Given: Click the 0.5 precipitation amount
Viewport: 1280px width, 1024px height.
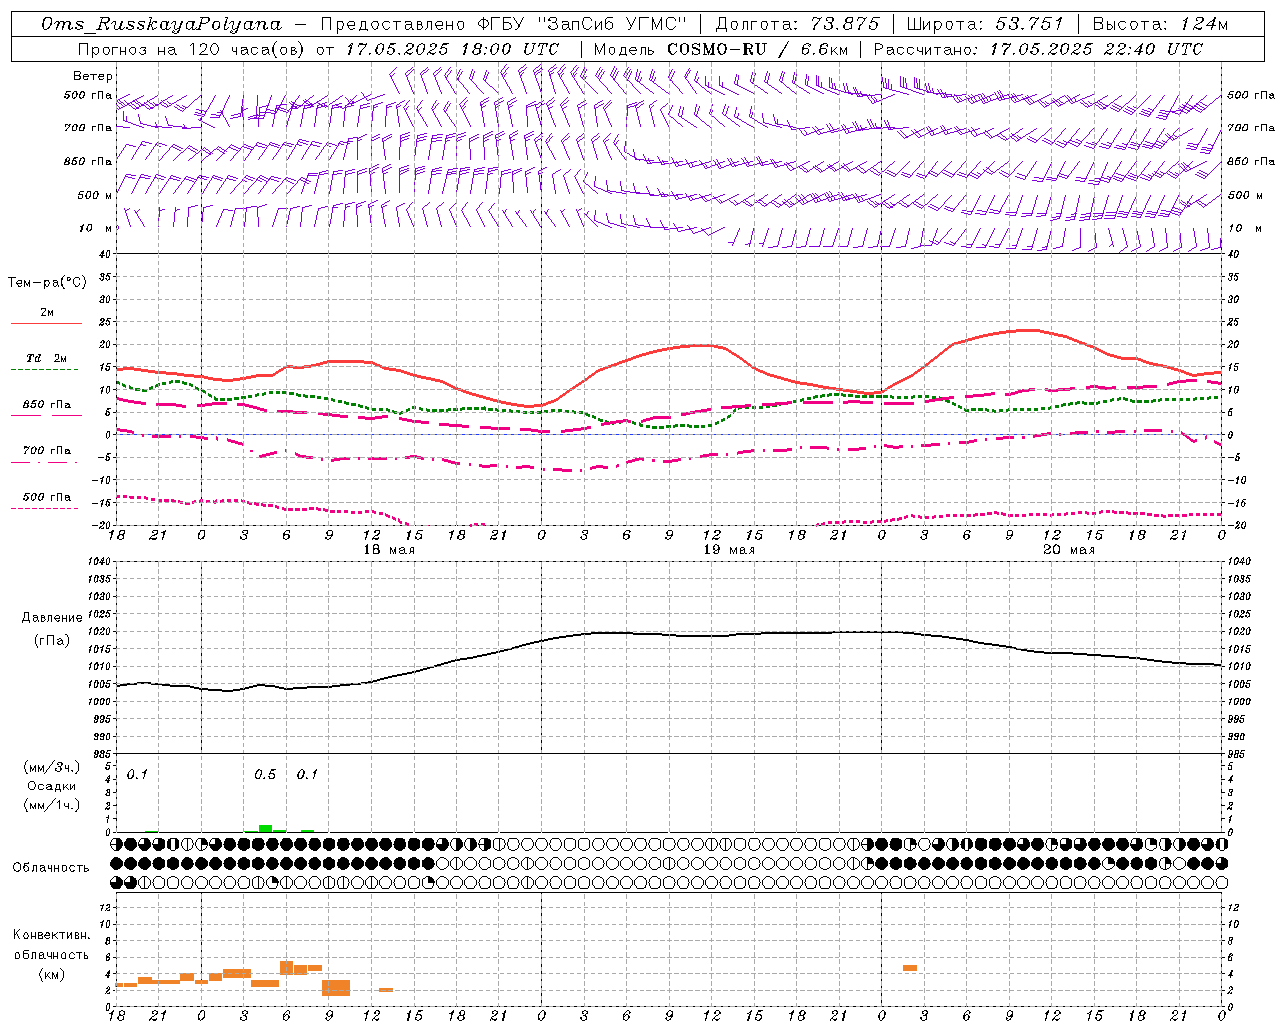Looking at the screenshot, I should click(265, 775).
